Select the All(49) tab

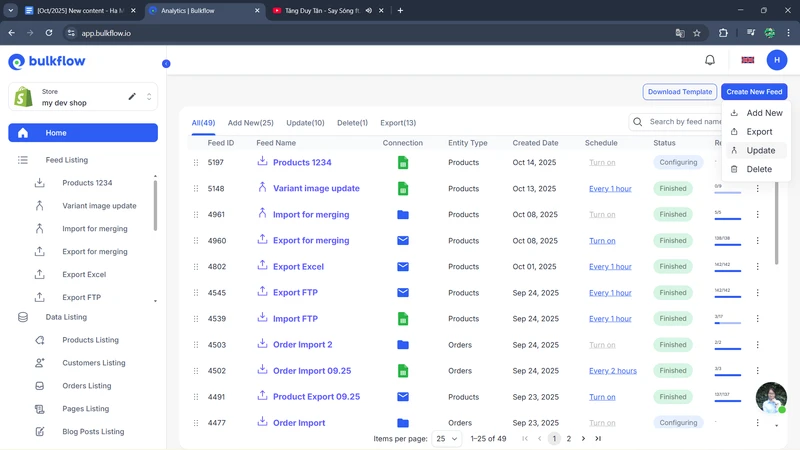click(x=203, y=123)
